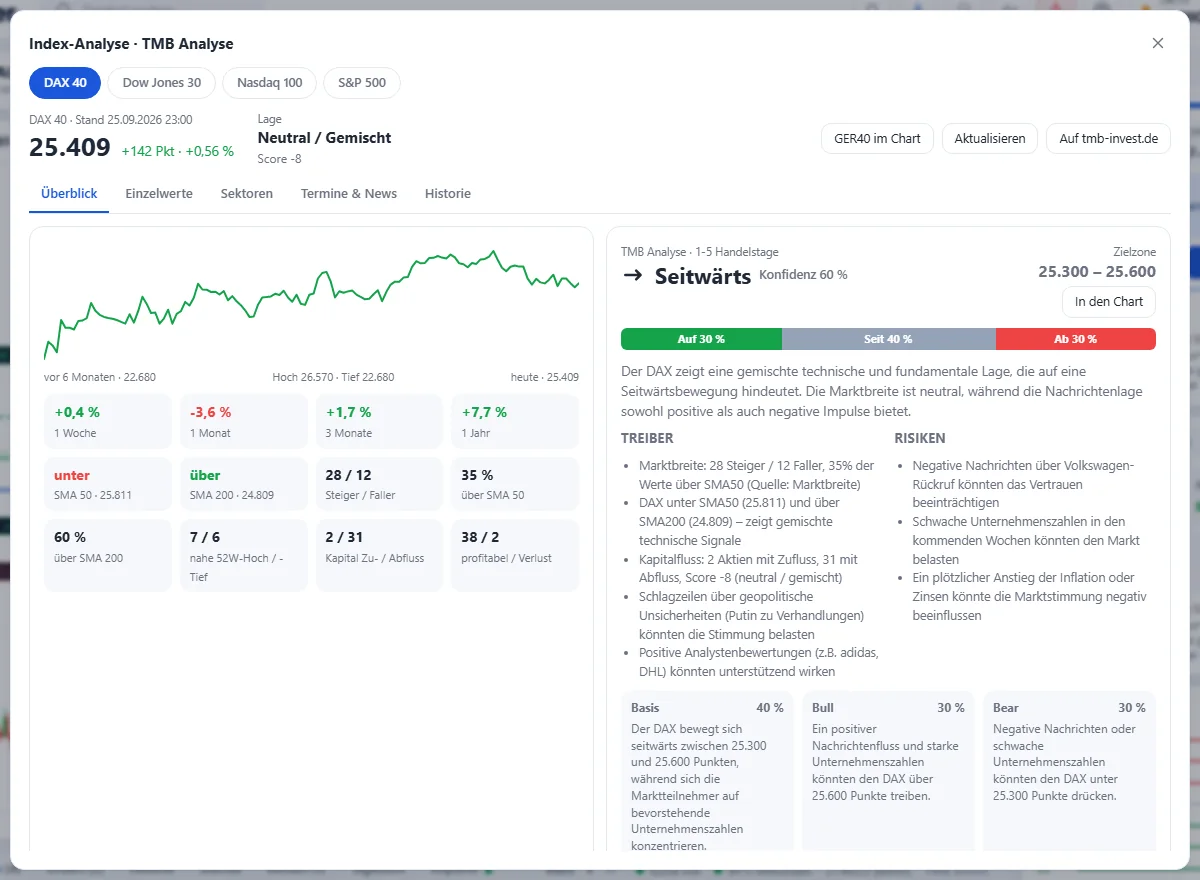
Task: Select the 60 % über SMA 200 tile
Action: pos(107,555)
